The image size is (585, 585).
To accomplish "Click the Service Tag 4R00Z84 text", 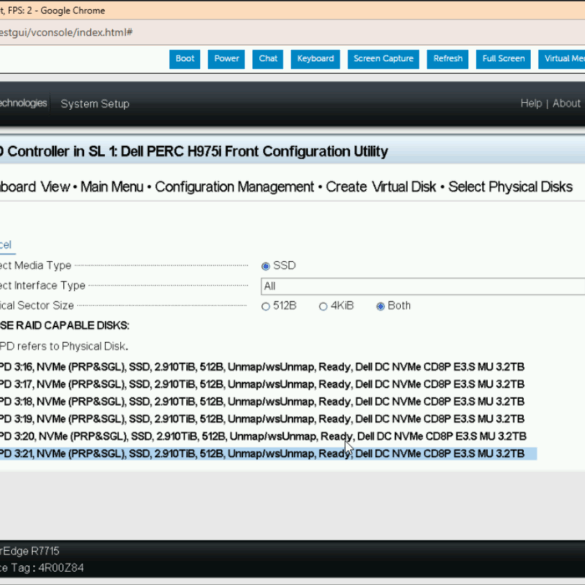I will (42, 568).
